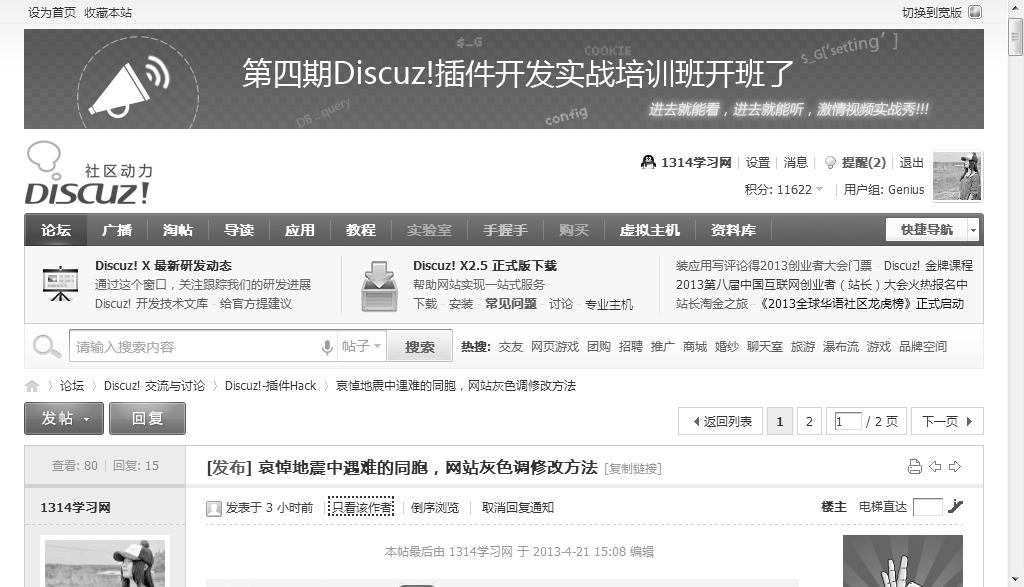This screenshot has height=587, width=1024.
Task: Click the peace-hand image thumbnail in post
Action: [903, 561]
